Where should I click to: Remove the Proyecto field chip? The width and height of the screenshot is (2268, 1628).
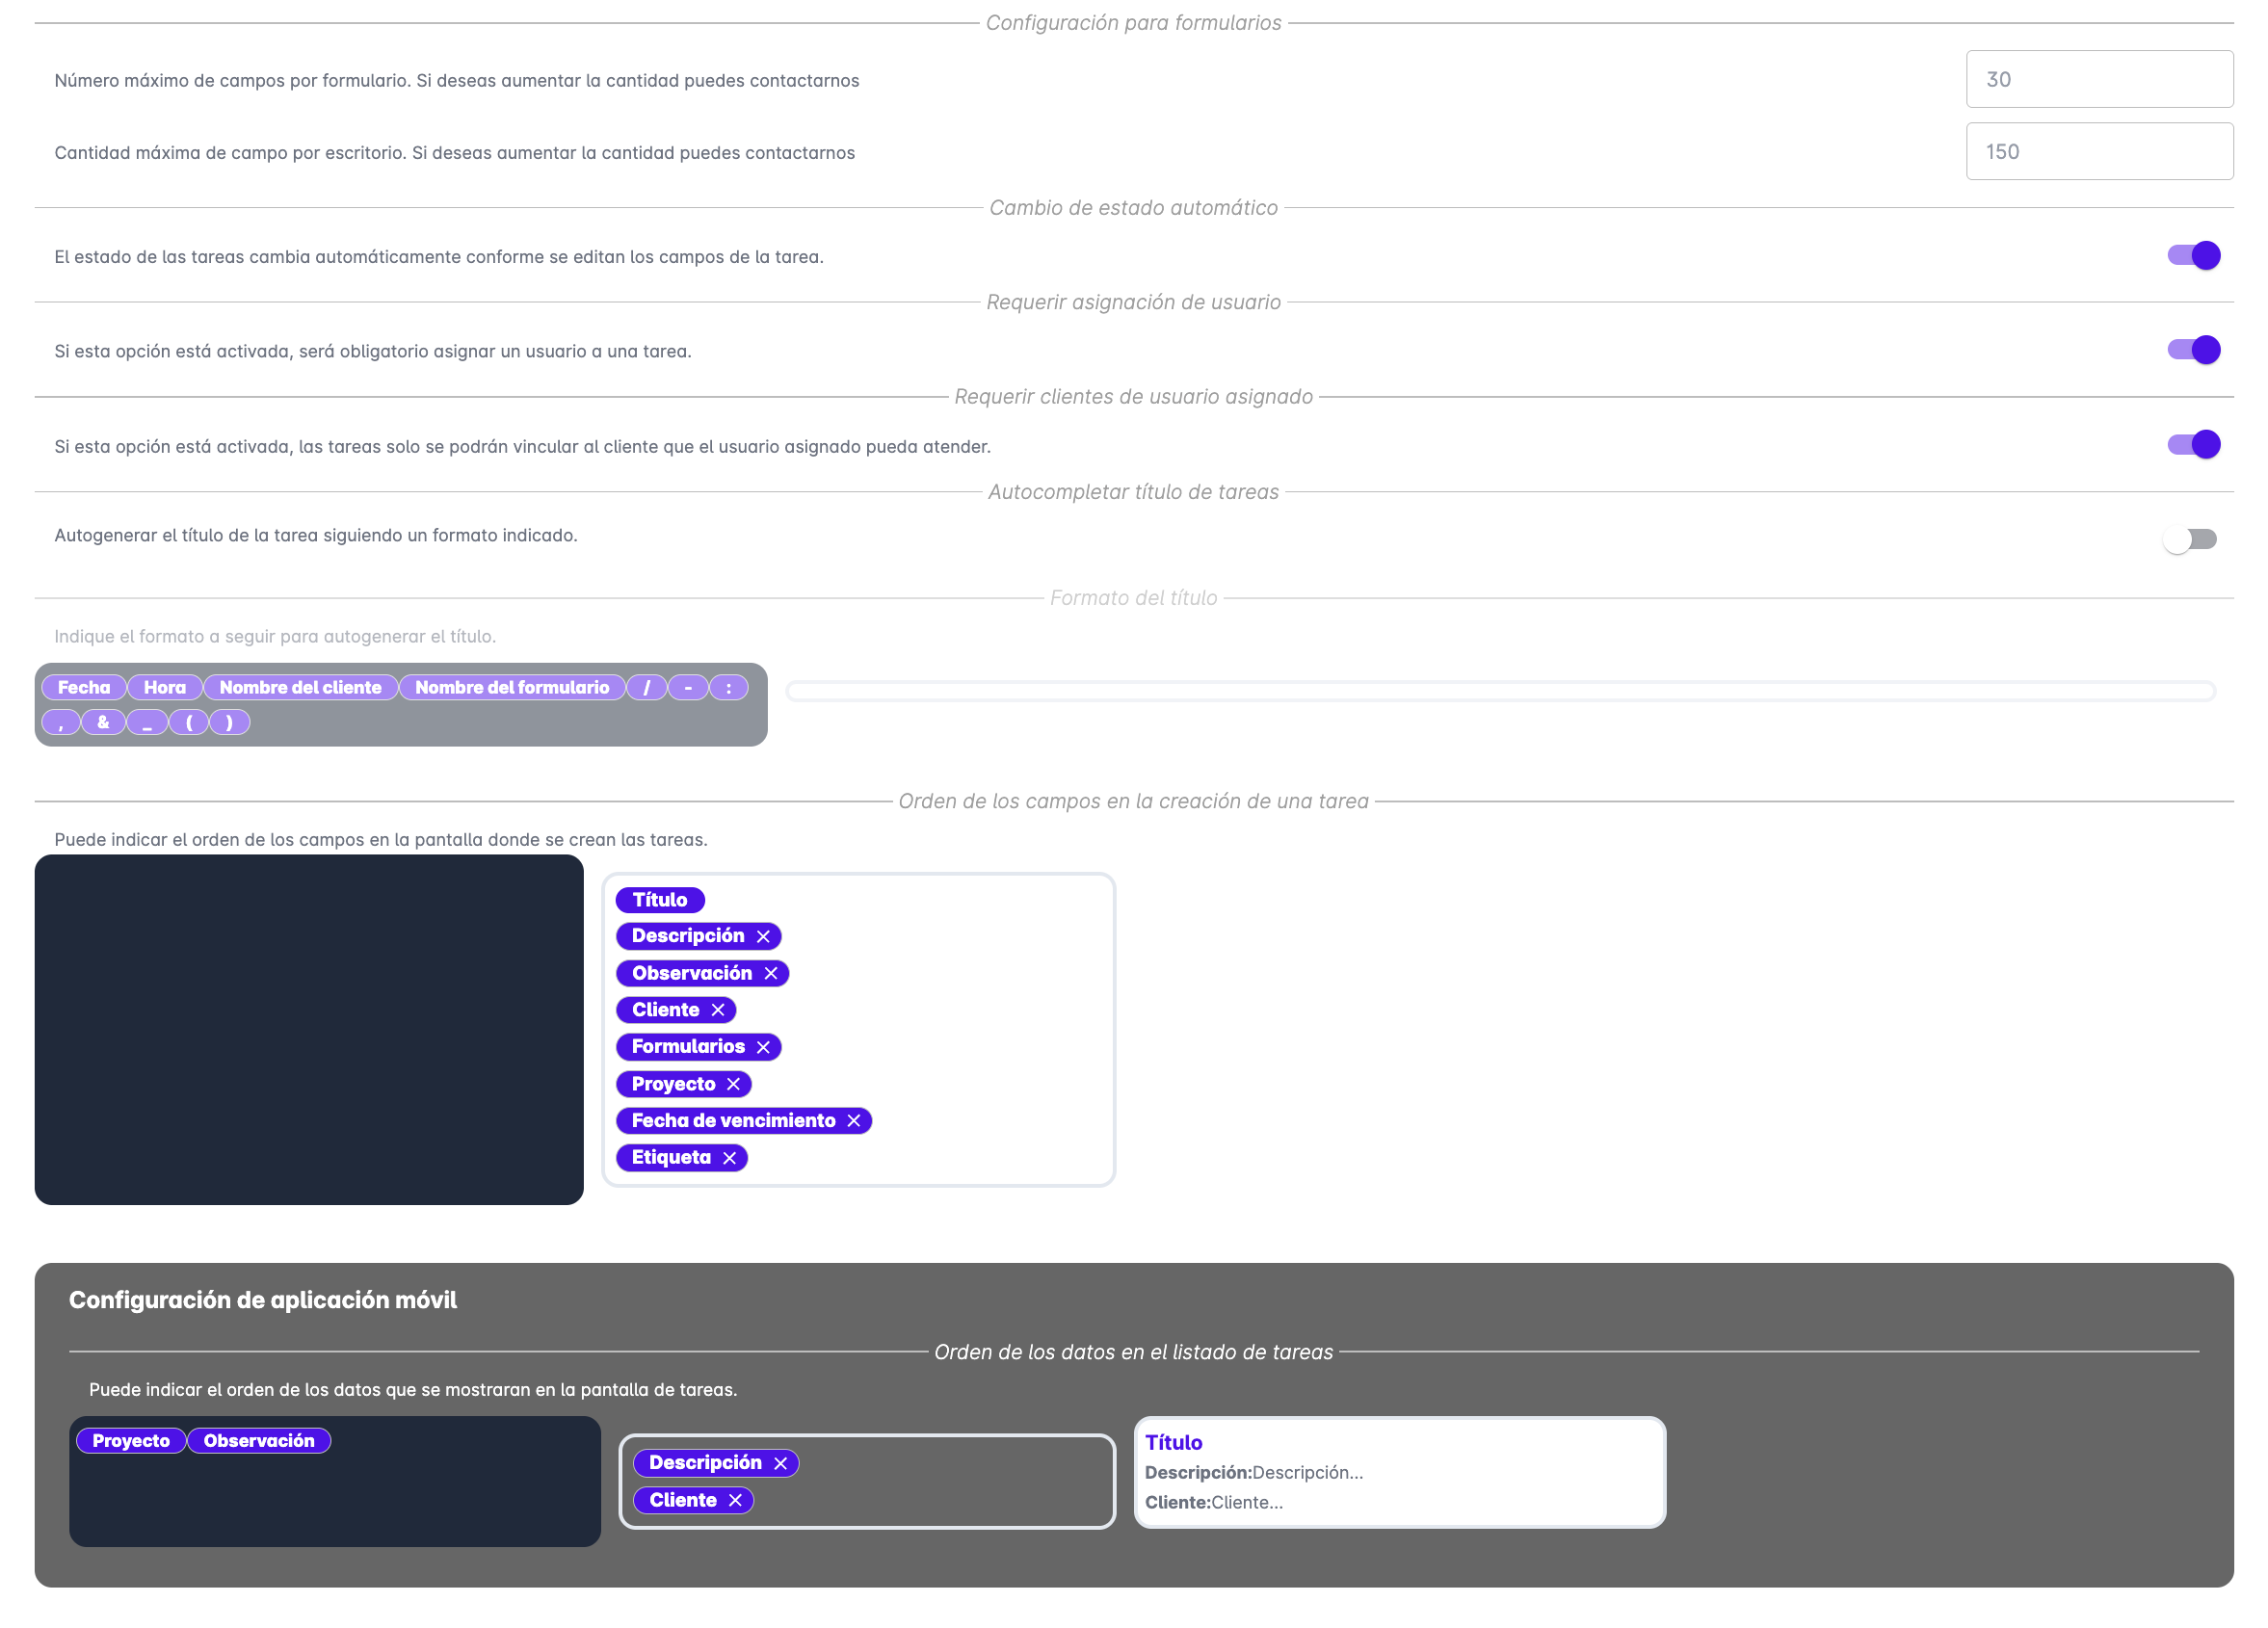tap(733, 1084)
